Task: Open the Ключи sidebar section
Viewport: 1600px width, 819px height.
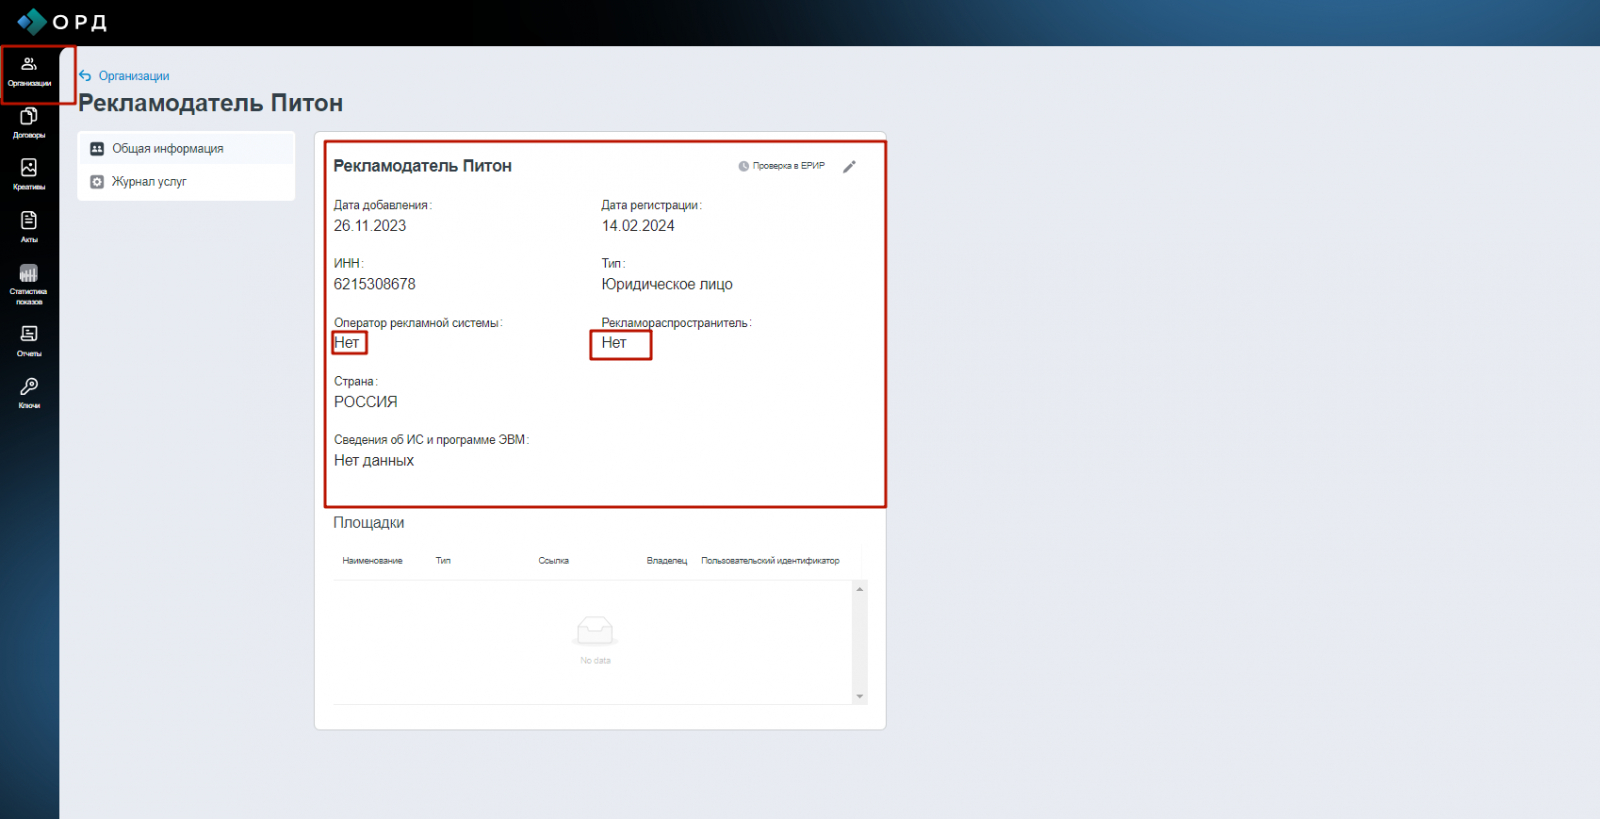Action: pos(29,393)
